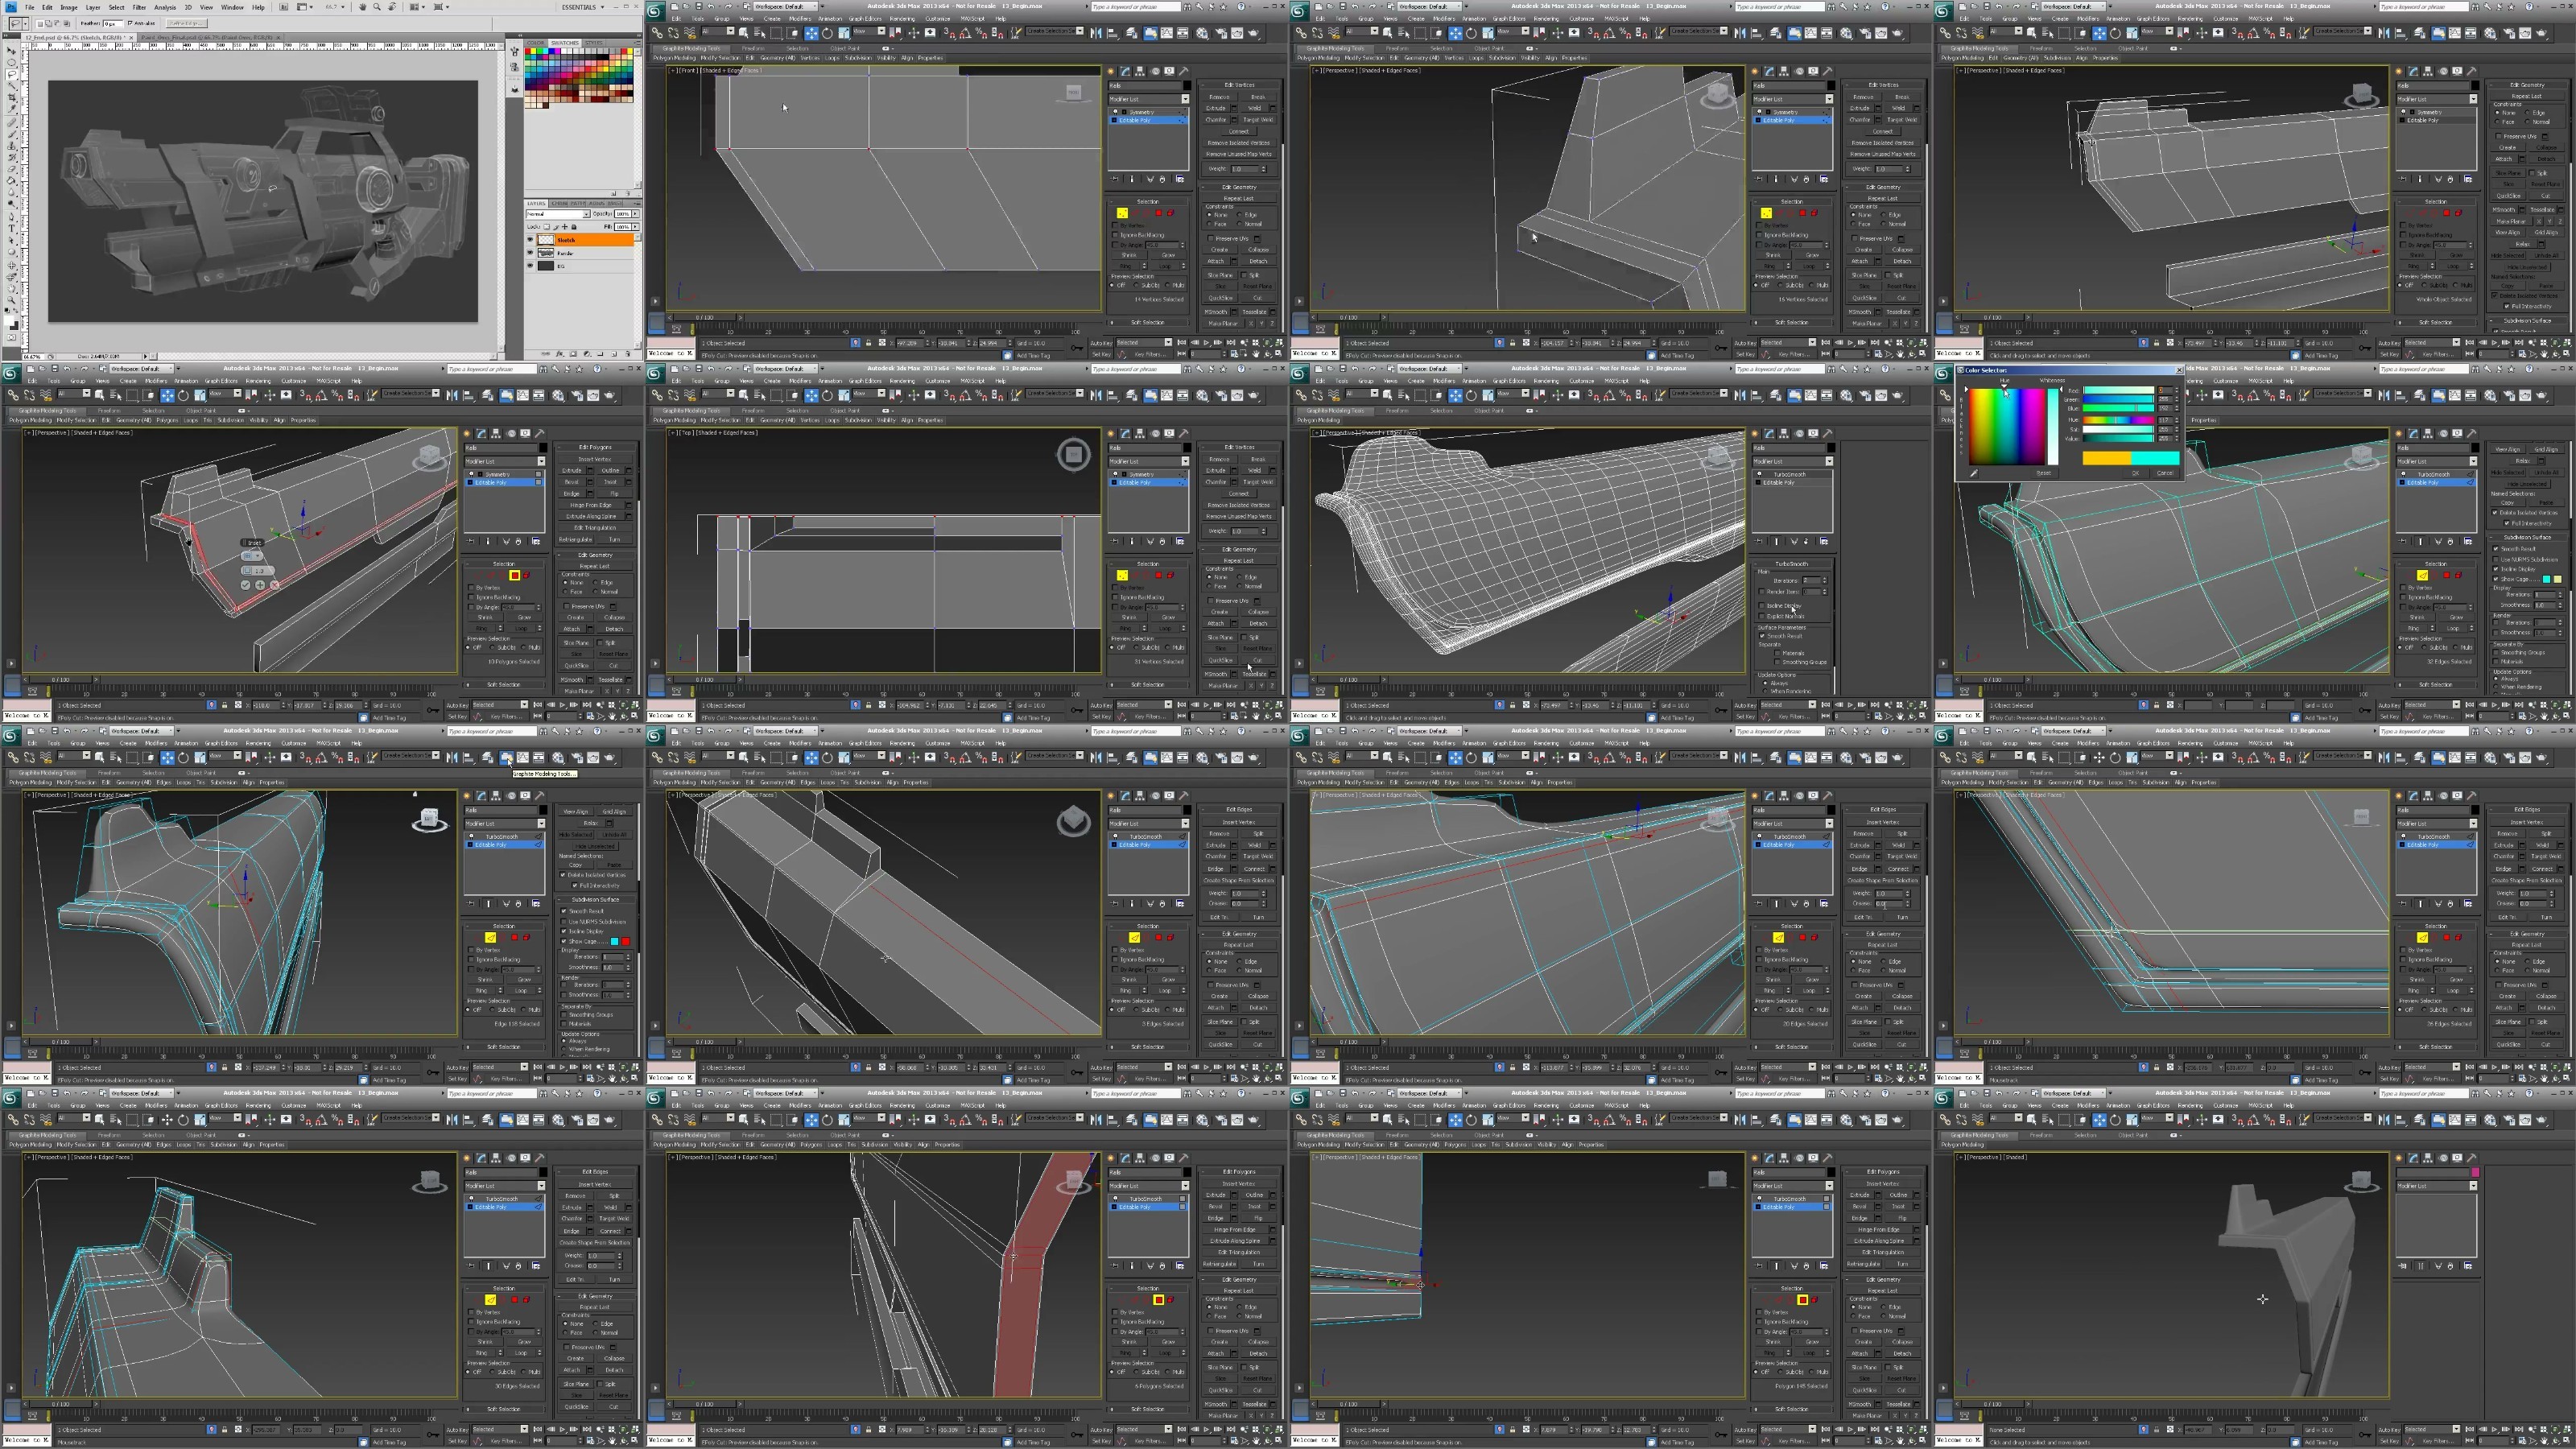This screenshot has width=2576, height=1449.
Task: Open the layer Opacity slider arrow
Action: (x=636, y=214)
